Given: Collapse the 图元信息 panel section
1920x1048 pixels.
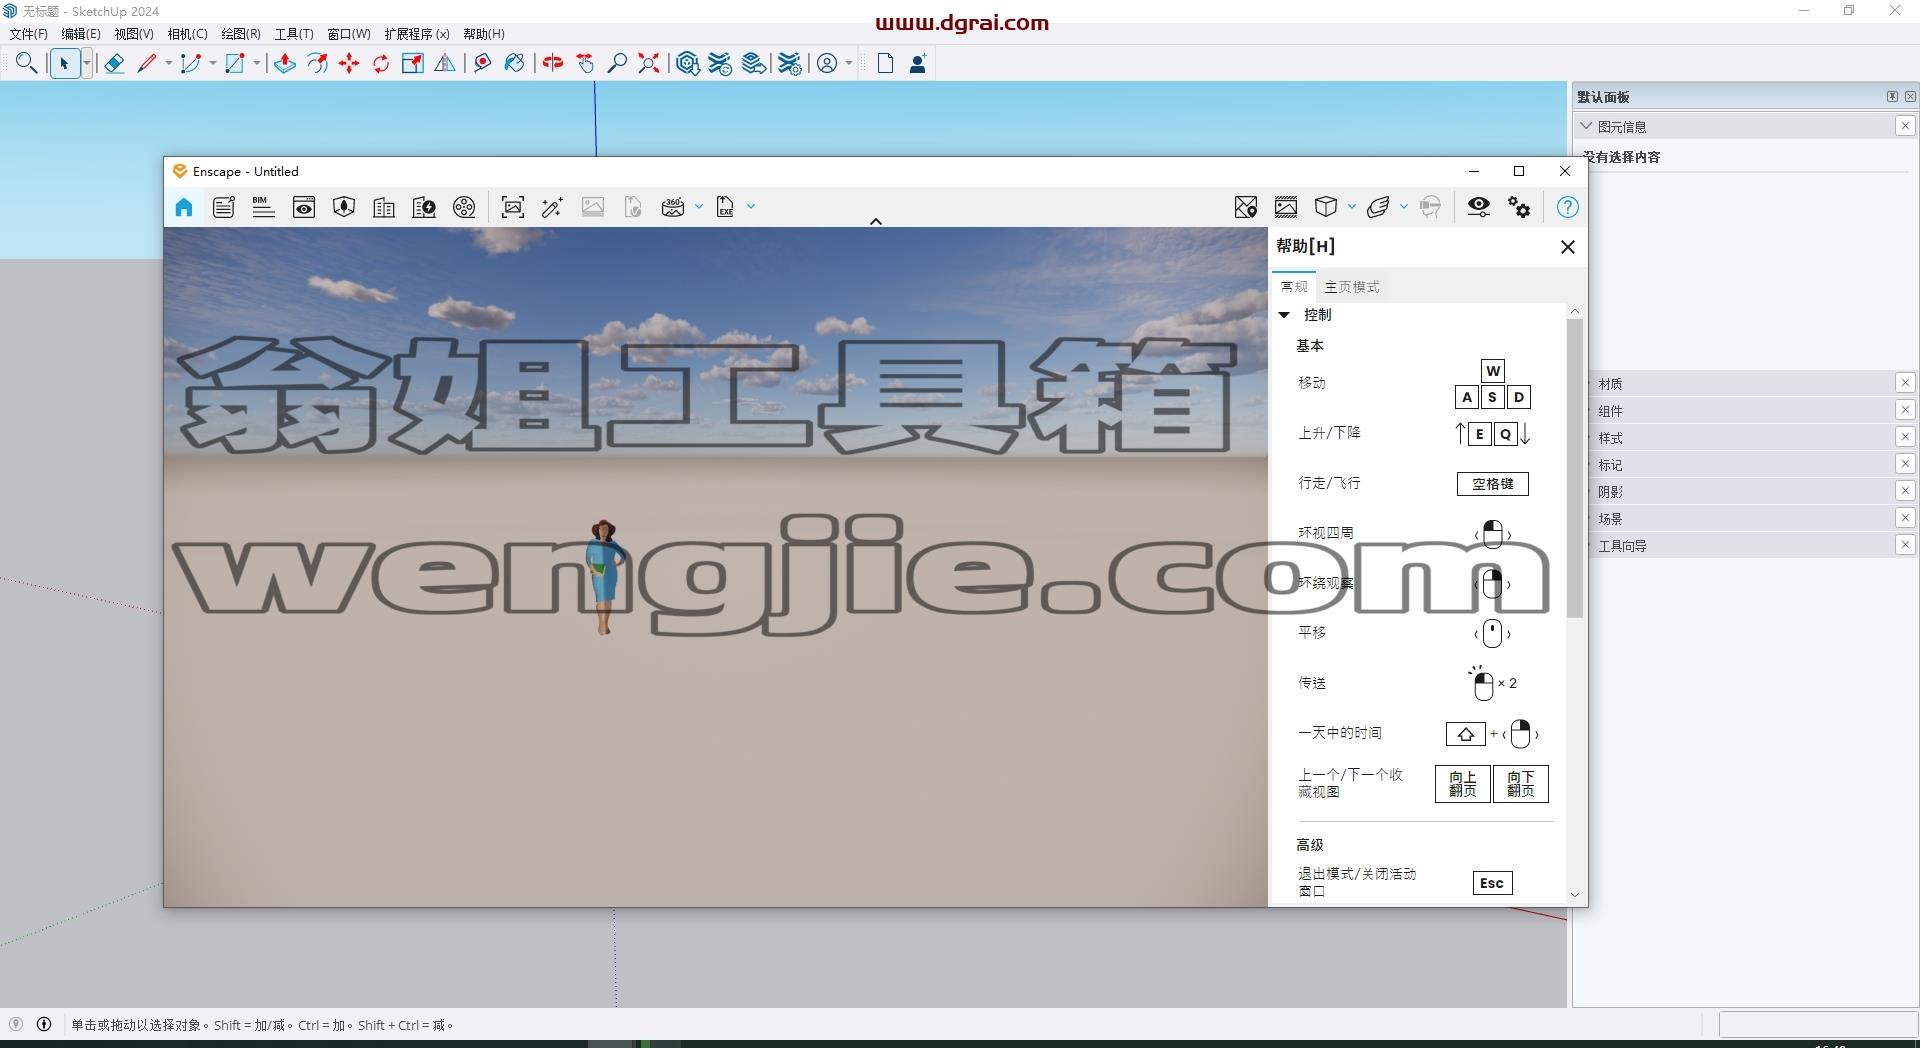Looking at the screenshot, I should [x=1586, y=126].
